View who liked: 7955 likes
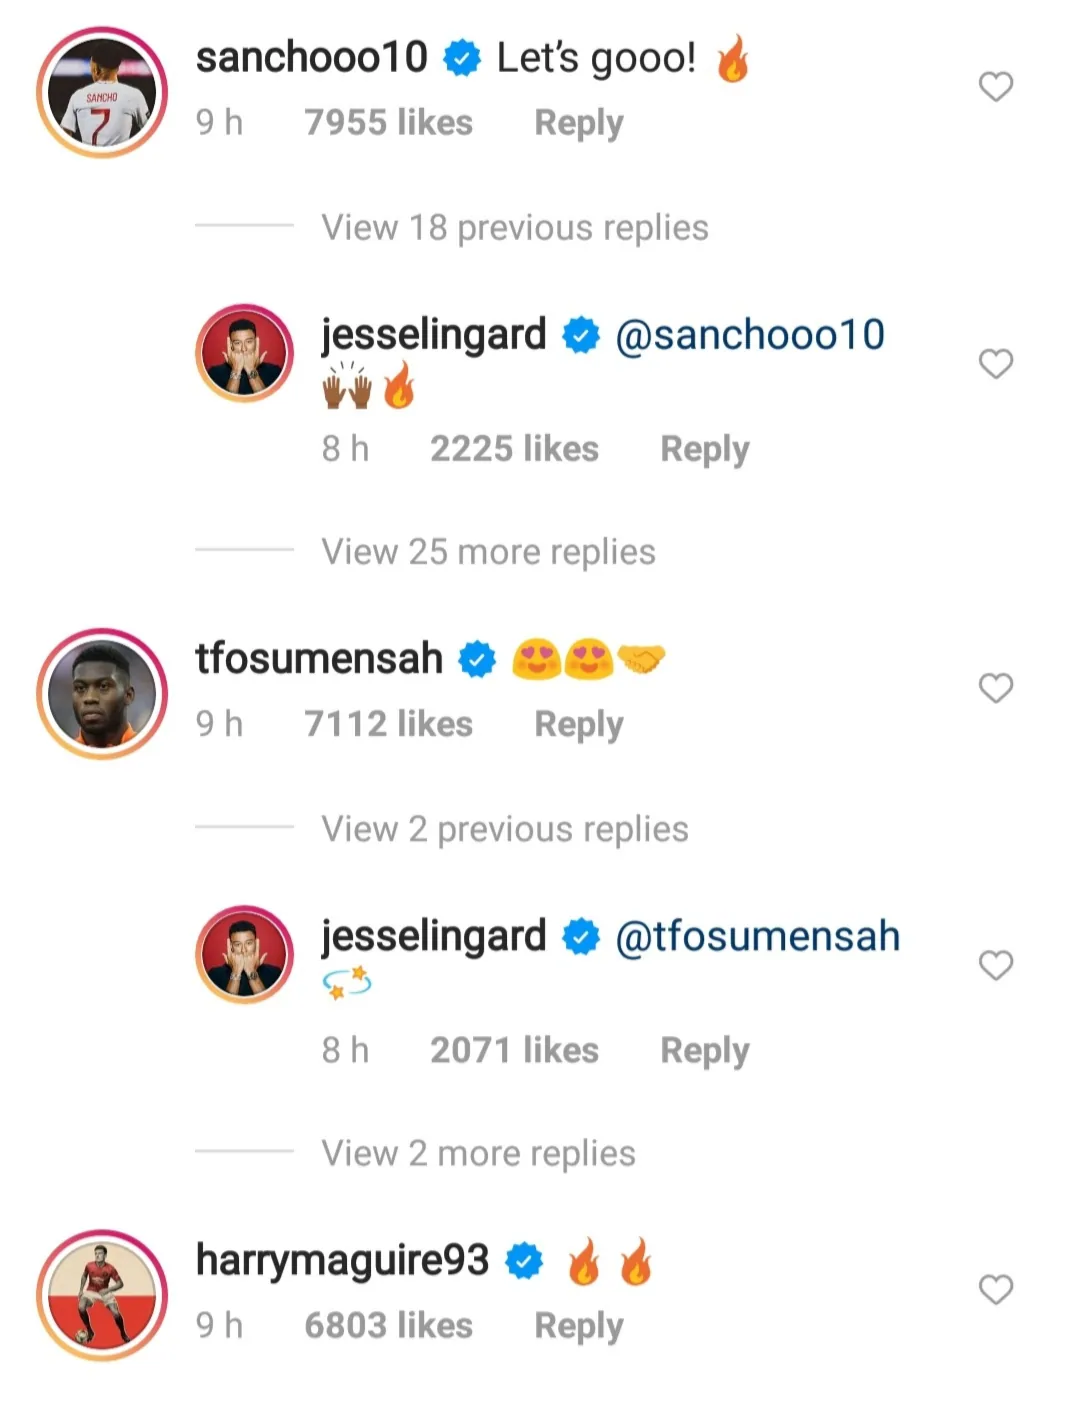This screenshot has width=1080, height=1404. point(388,123)
